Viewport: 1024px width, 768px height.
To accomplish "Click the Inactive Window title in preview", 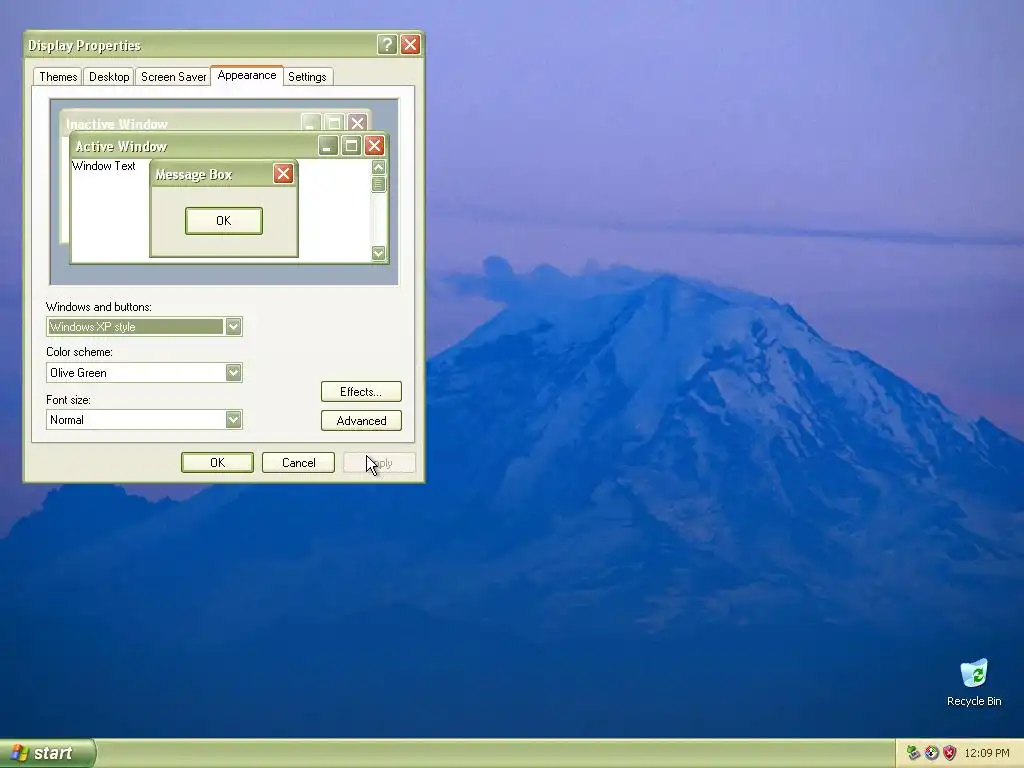I will pyautogui.click(x=116, y=123).
